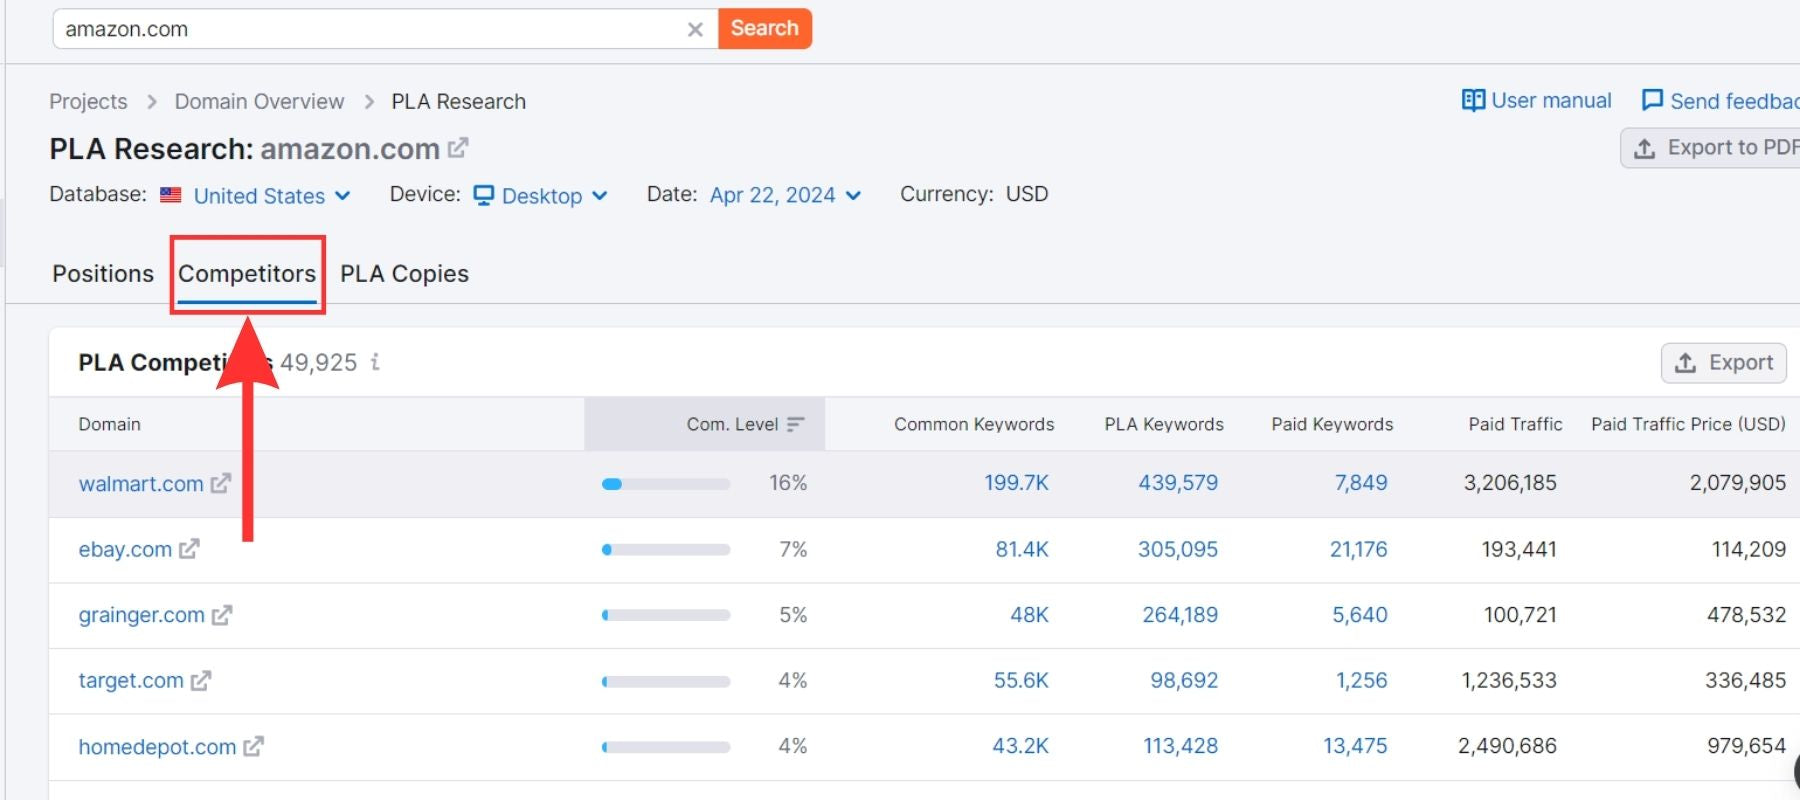Click Paid Traffic column header
Viewport: 1800px width, 800px height.
1515,424
